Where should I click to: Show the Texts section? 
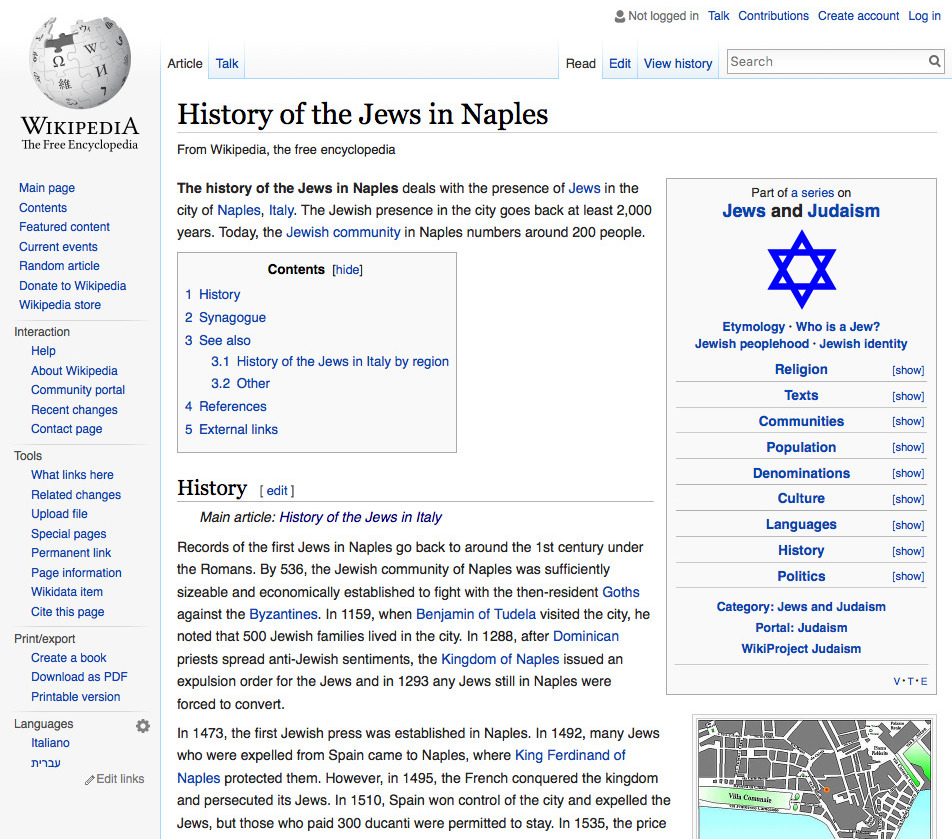[x=908, y=396]
